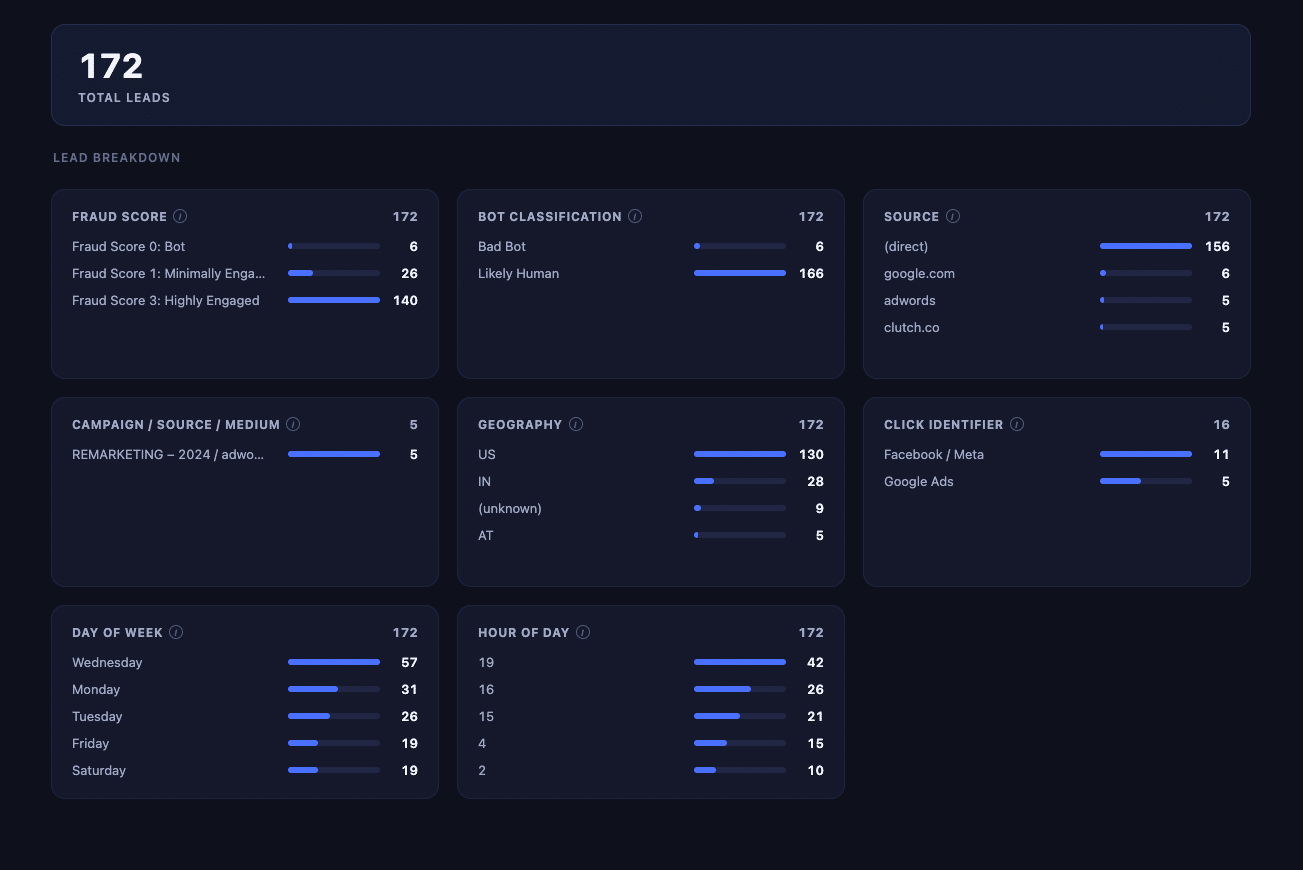Click the Campaign / Source / Medium info icon

click(293, 424)
